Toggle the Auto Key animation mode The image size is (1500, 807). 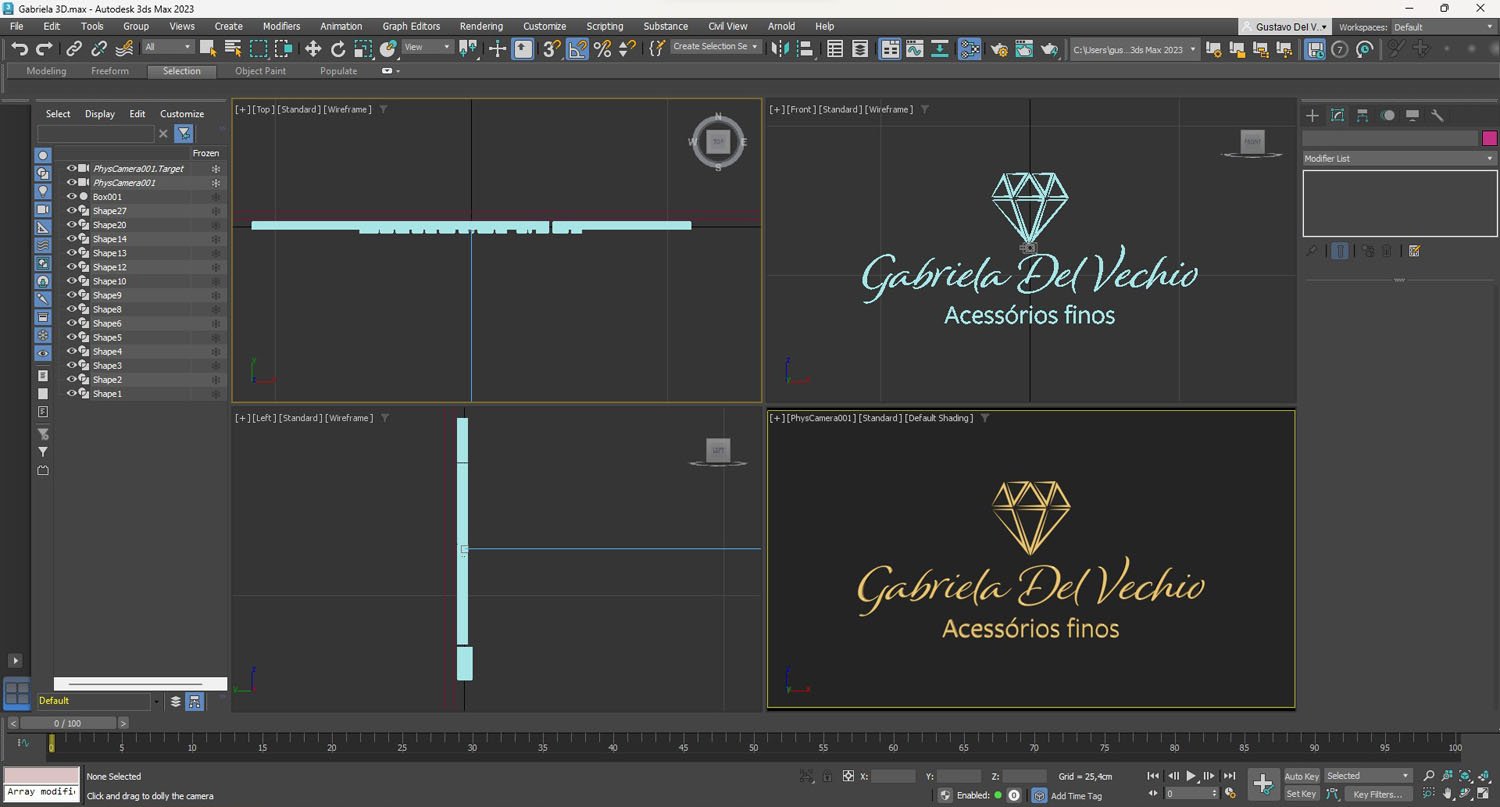(x=1301, y=776)
